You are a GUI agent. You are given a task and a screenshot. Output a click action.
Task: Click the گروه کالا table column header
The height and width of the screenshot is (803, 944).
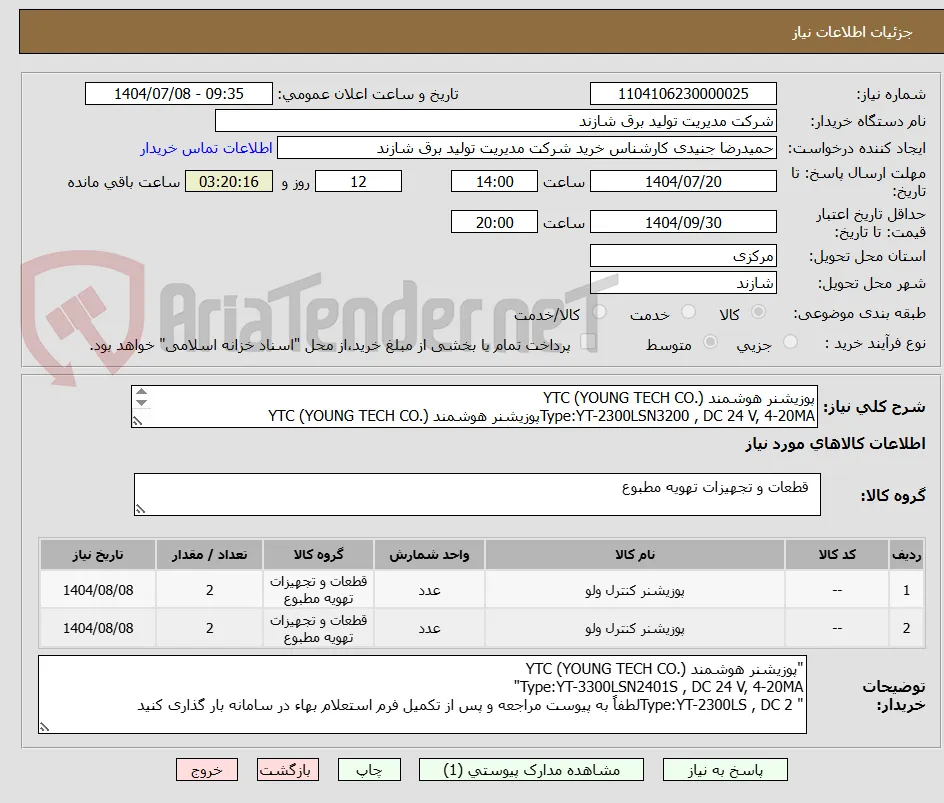point(318,554)
